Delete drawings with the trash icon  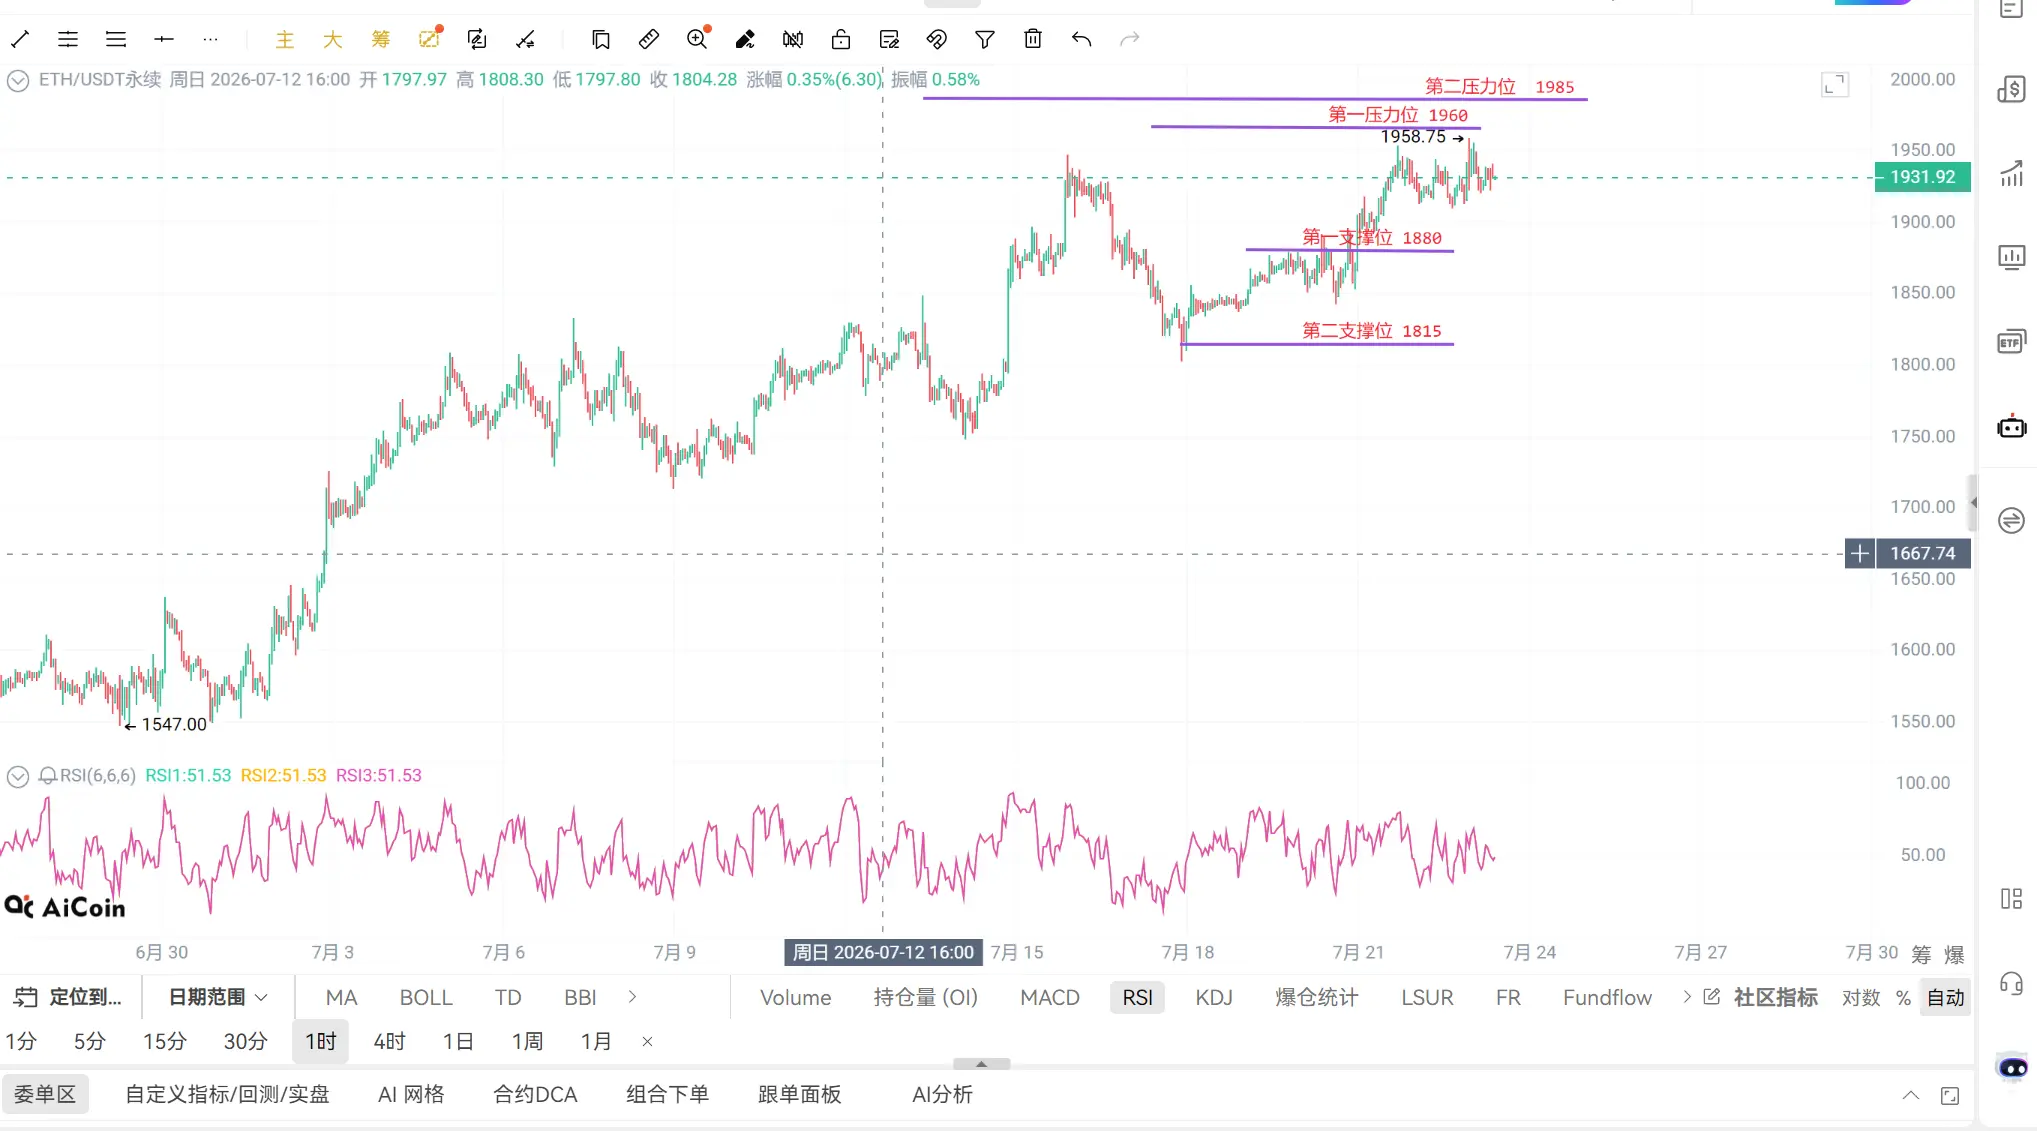[x=1033, y=39]
